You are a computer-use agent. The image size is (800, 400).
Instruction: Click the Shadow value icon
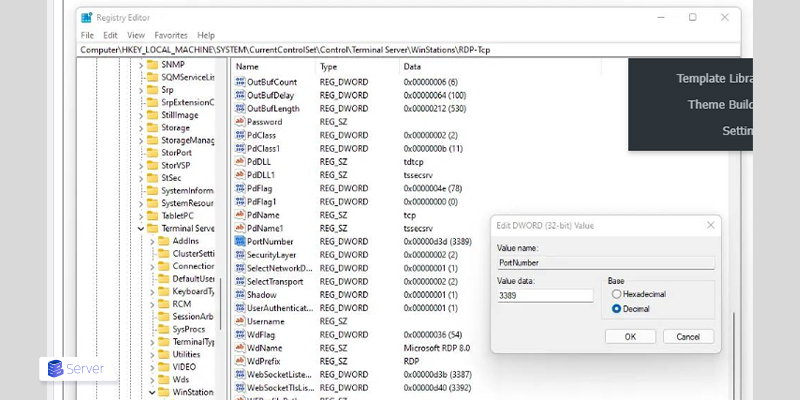point(240,294)
